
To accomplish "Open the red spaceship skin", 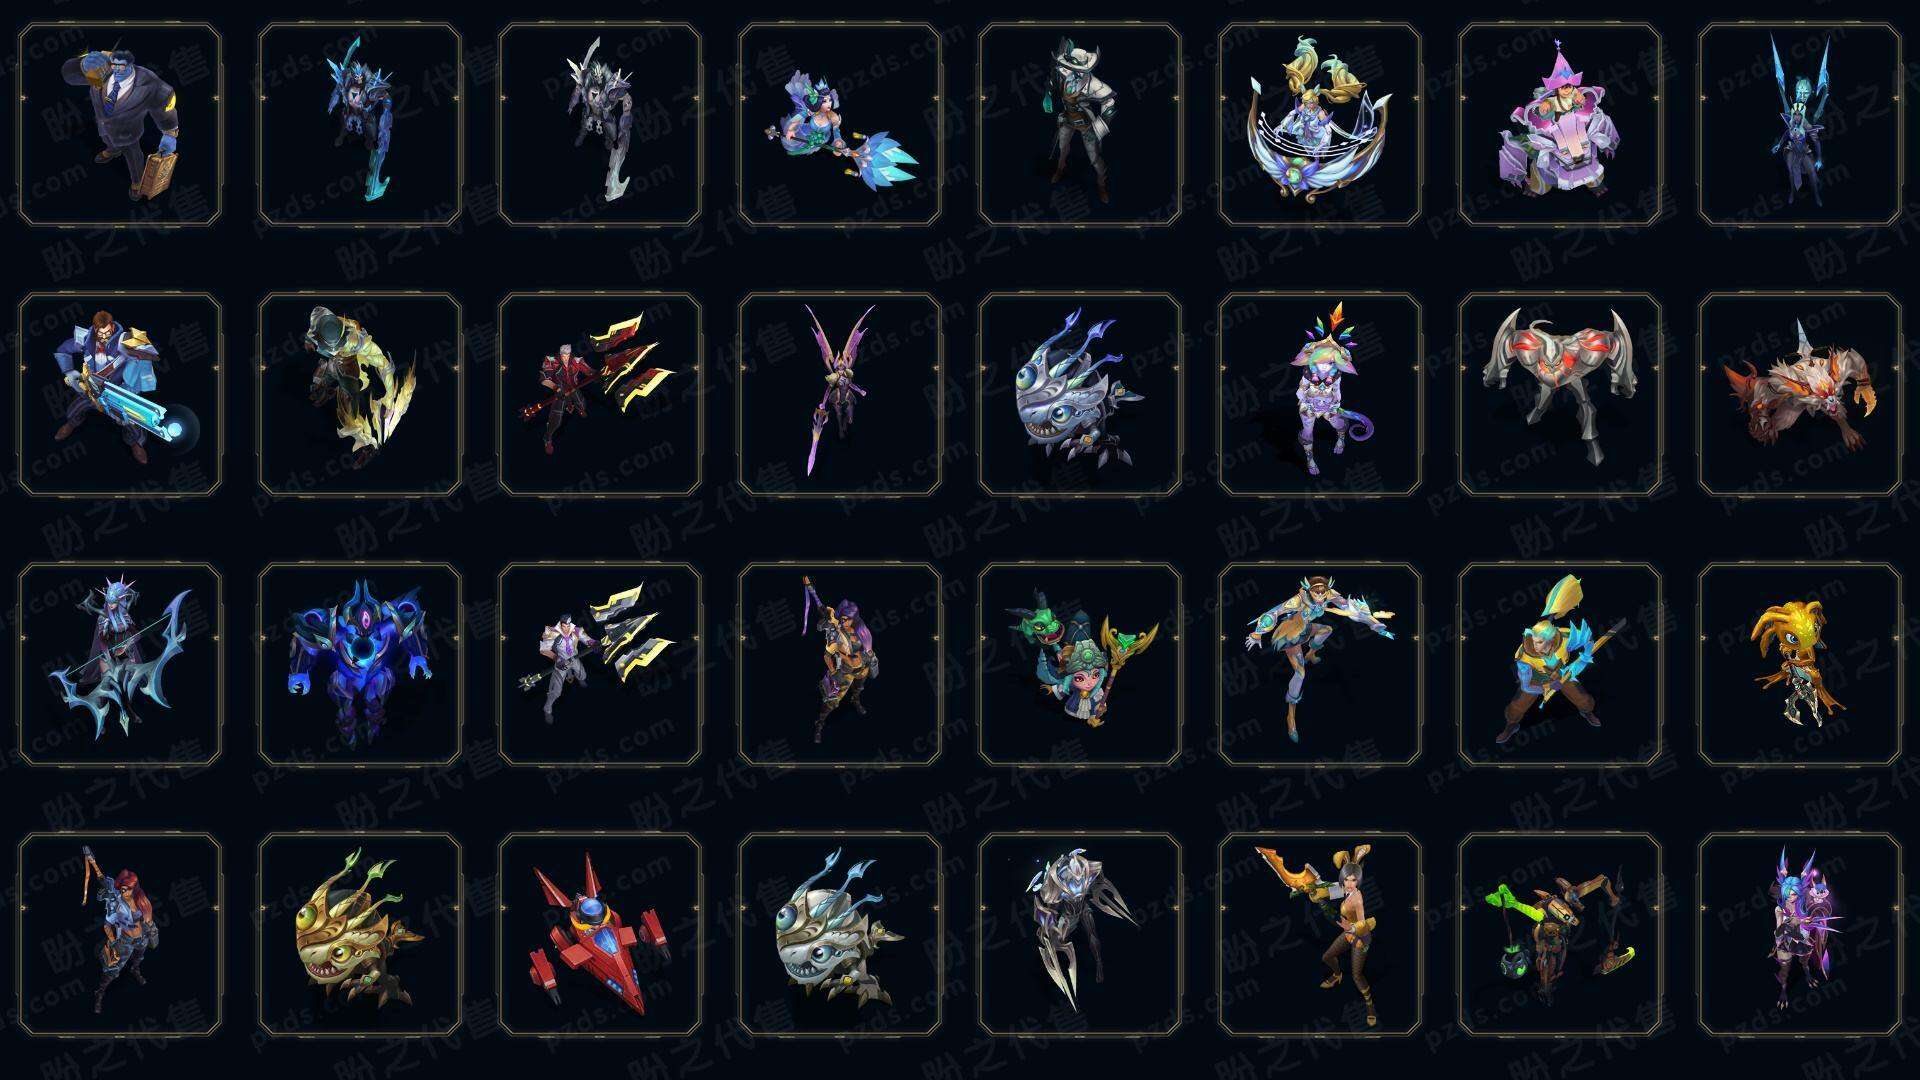I will coord(600,934).
